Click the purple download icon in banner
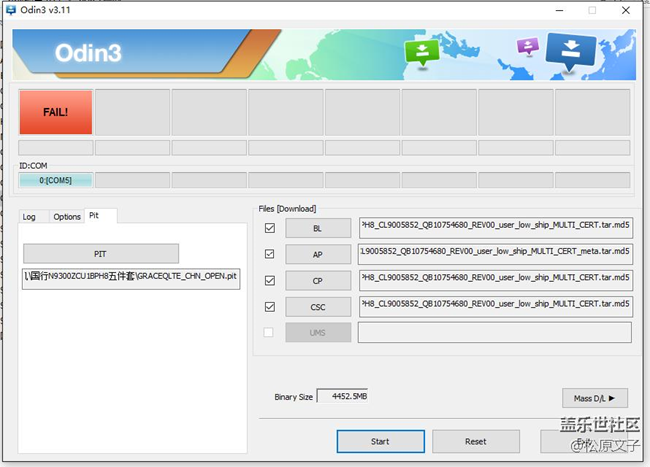Image resolution: width=650 pixels, height=467 pixels. [527, 47]
